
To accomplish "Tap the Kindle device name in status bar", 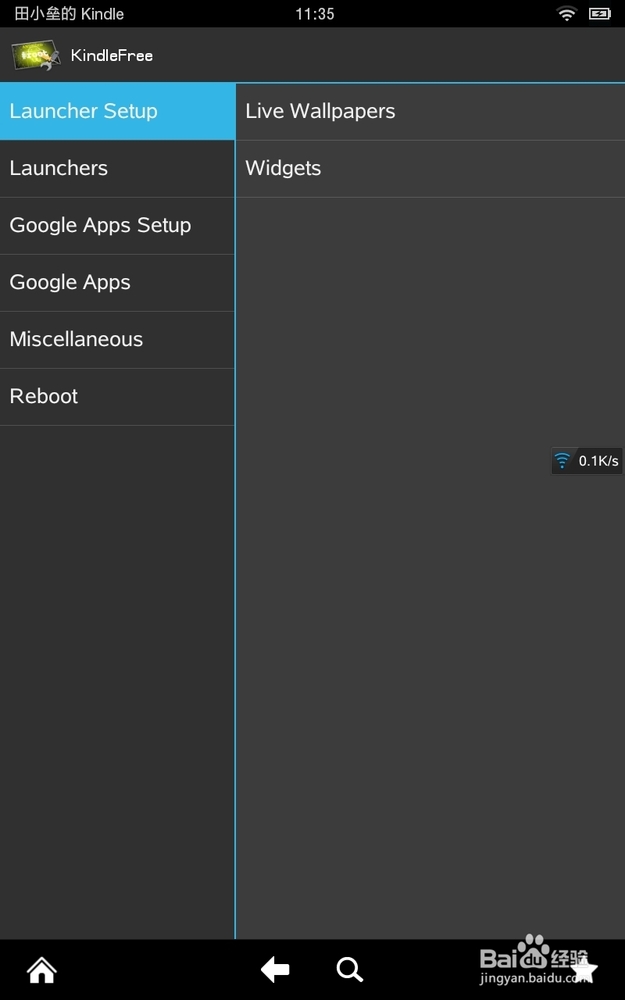I will (x=69, y=14).
